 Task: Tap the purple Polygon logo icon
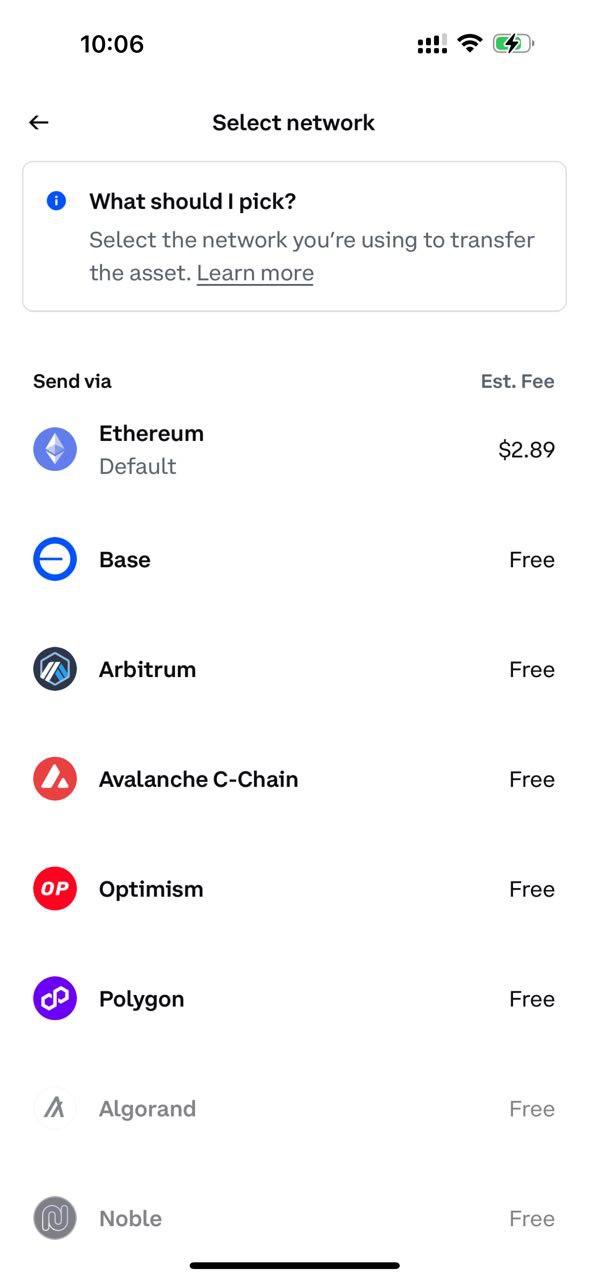[55, 999]
